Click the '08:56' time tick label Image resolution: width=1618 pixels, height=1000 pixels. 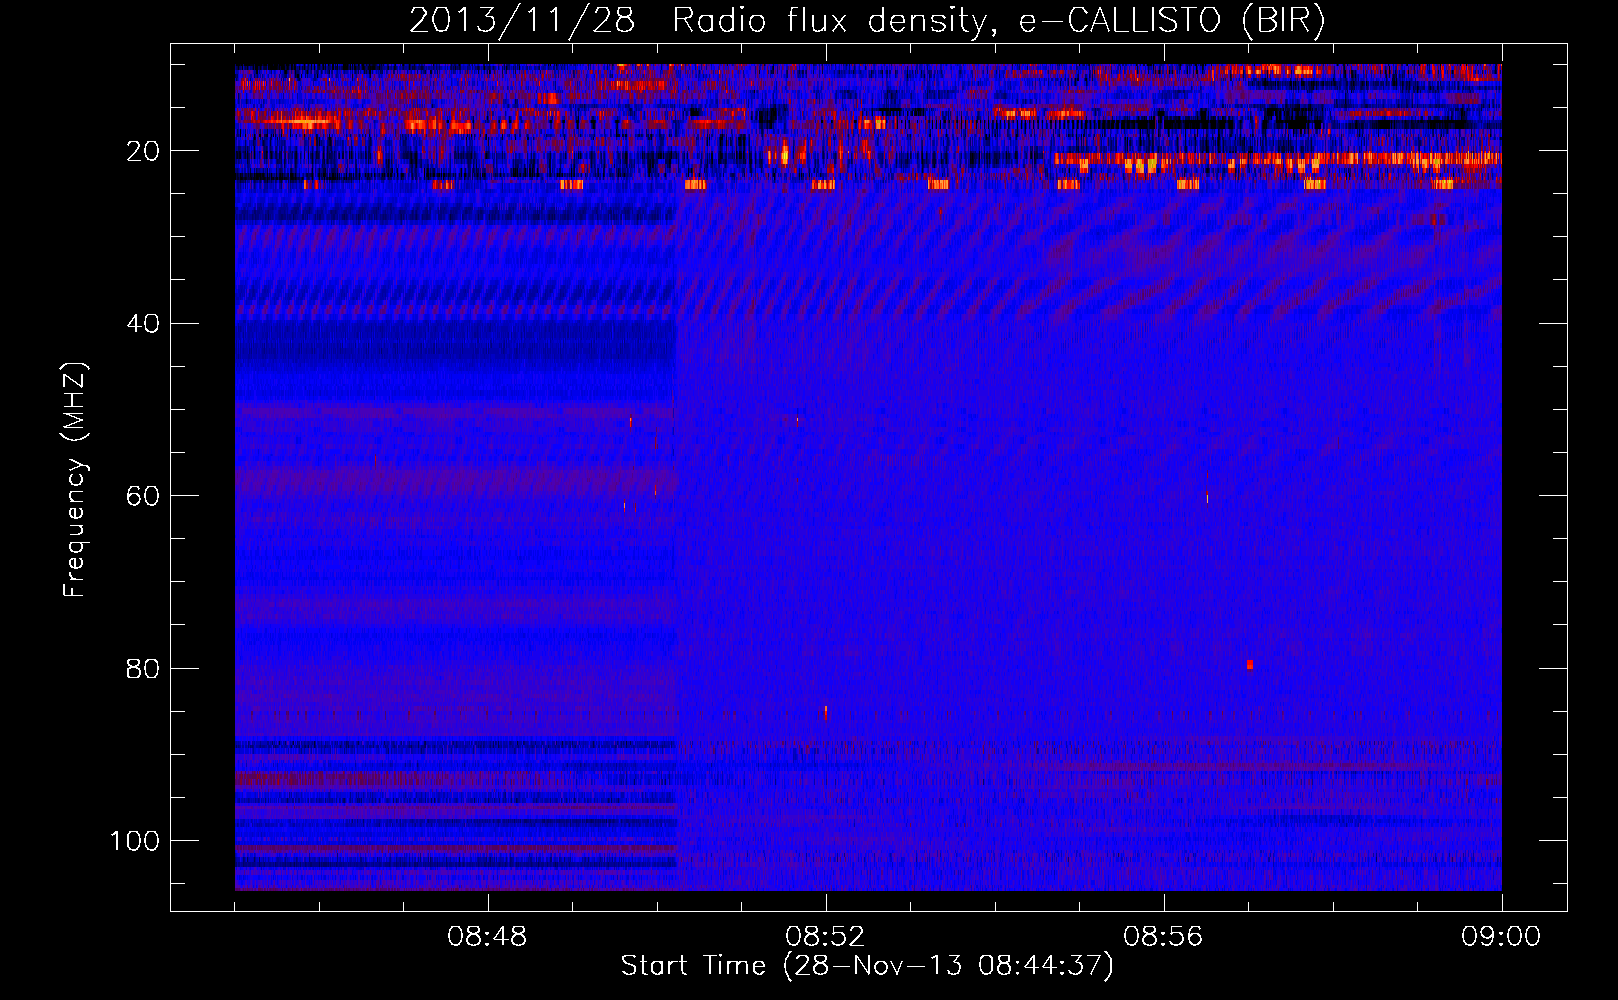(x=1163, y=937)
